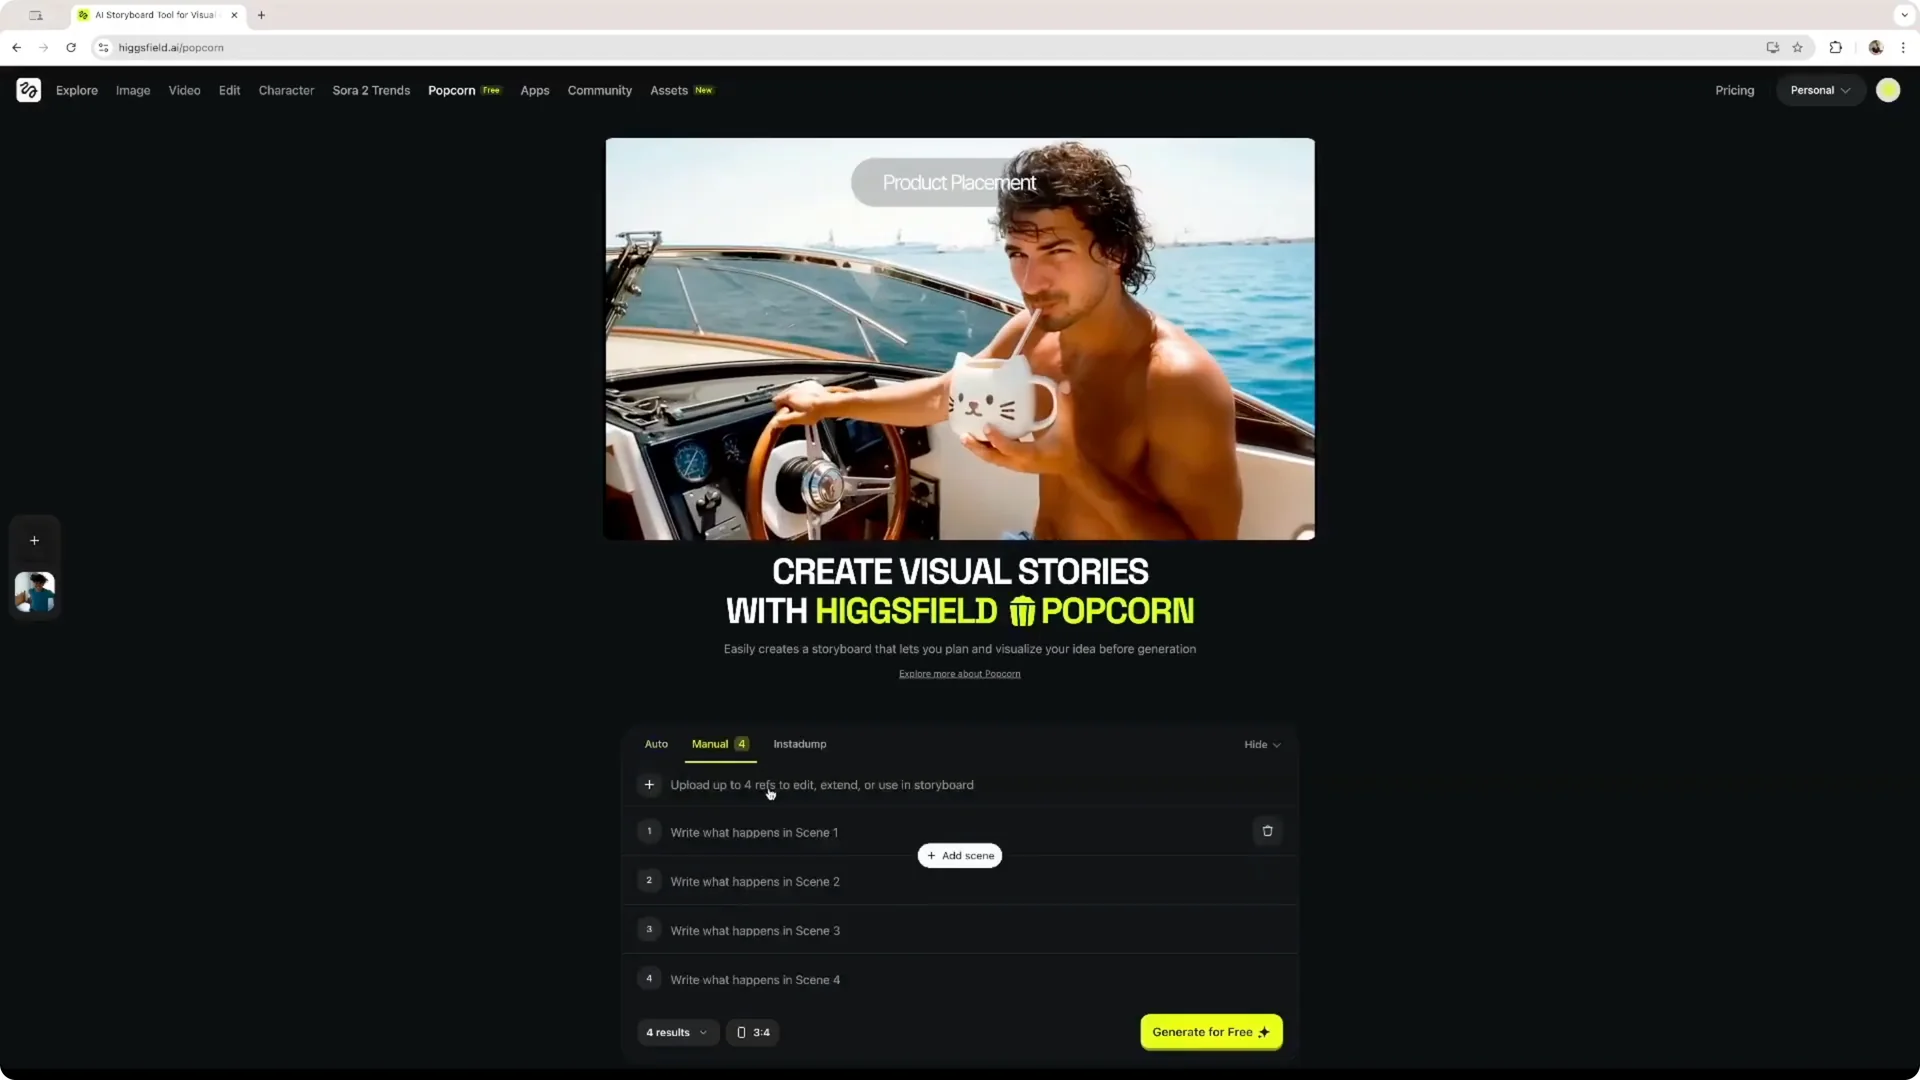1920x1080 pixels.
Task: Collapse the panel using the Hide chevron
Action: (x=1261, y=744)
